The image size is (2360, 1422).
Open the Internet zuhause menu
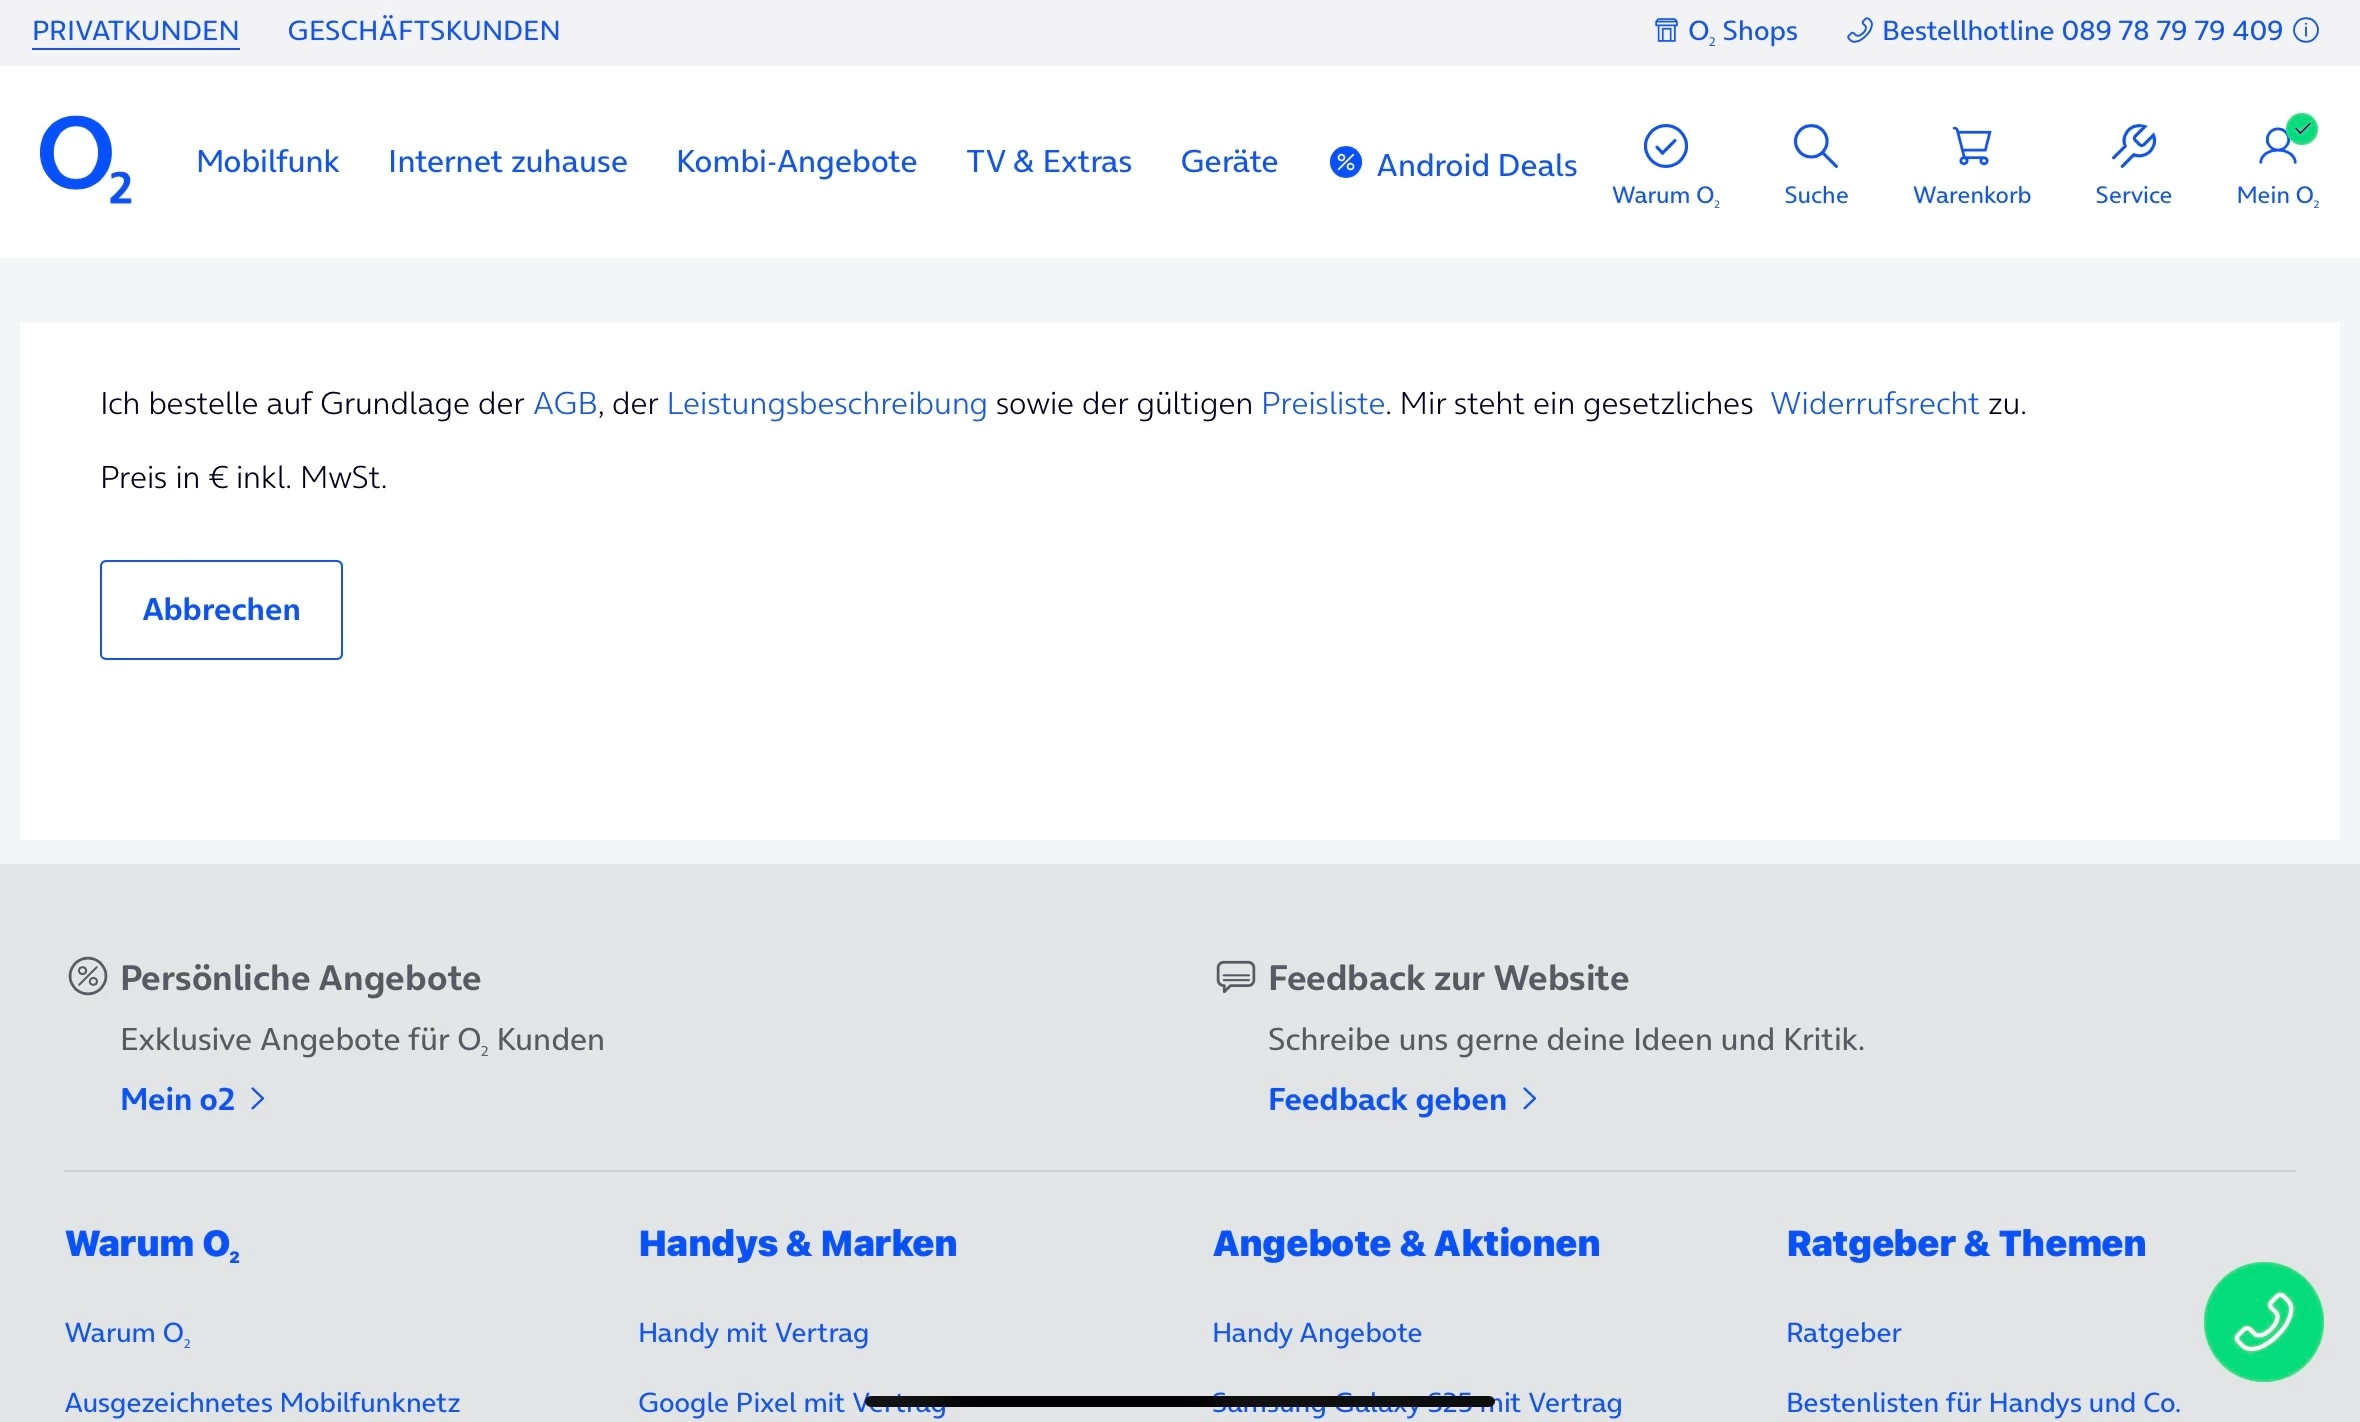(x=507, y=161)
